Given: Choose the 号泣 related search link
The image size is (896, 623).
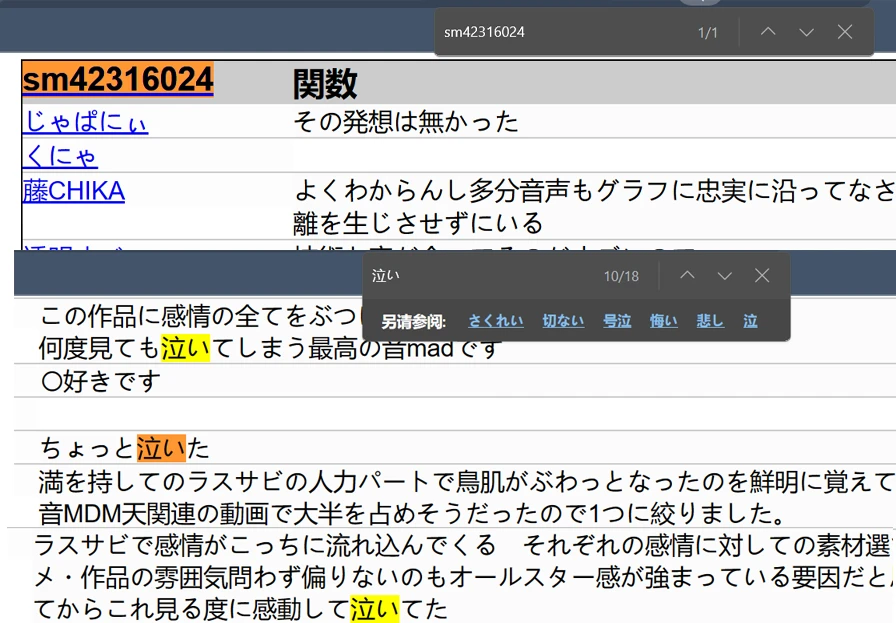Looking at the screenshot, I should [x=617, y=321].
